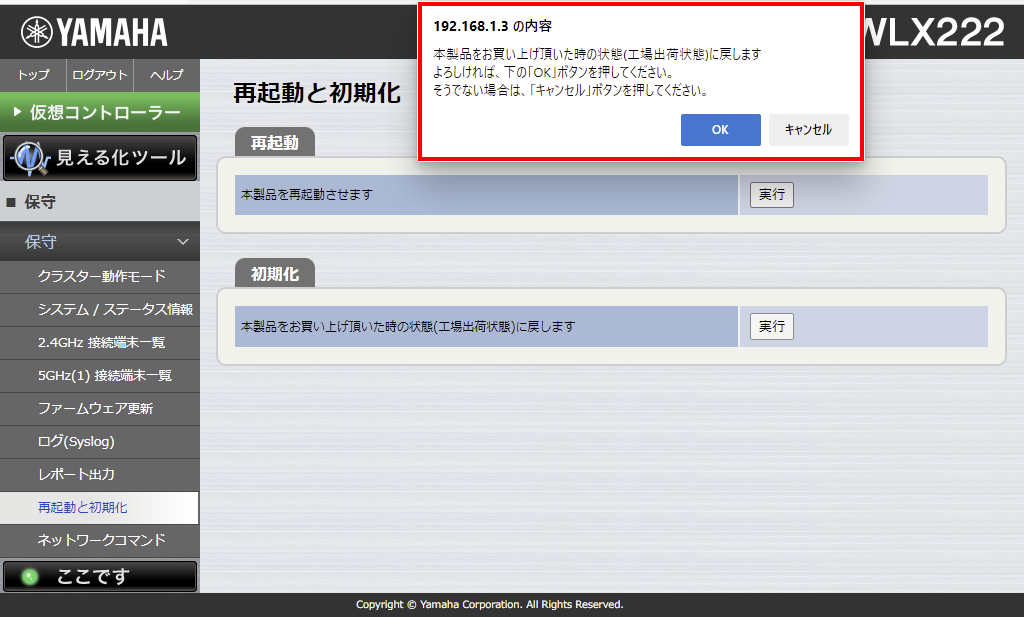Image resolution: width=1024 pixels, height=617 pixels.
Task: Click the Yamaha logo icon
Action: 37,33
